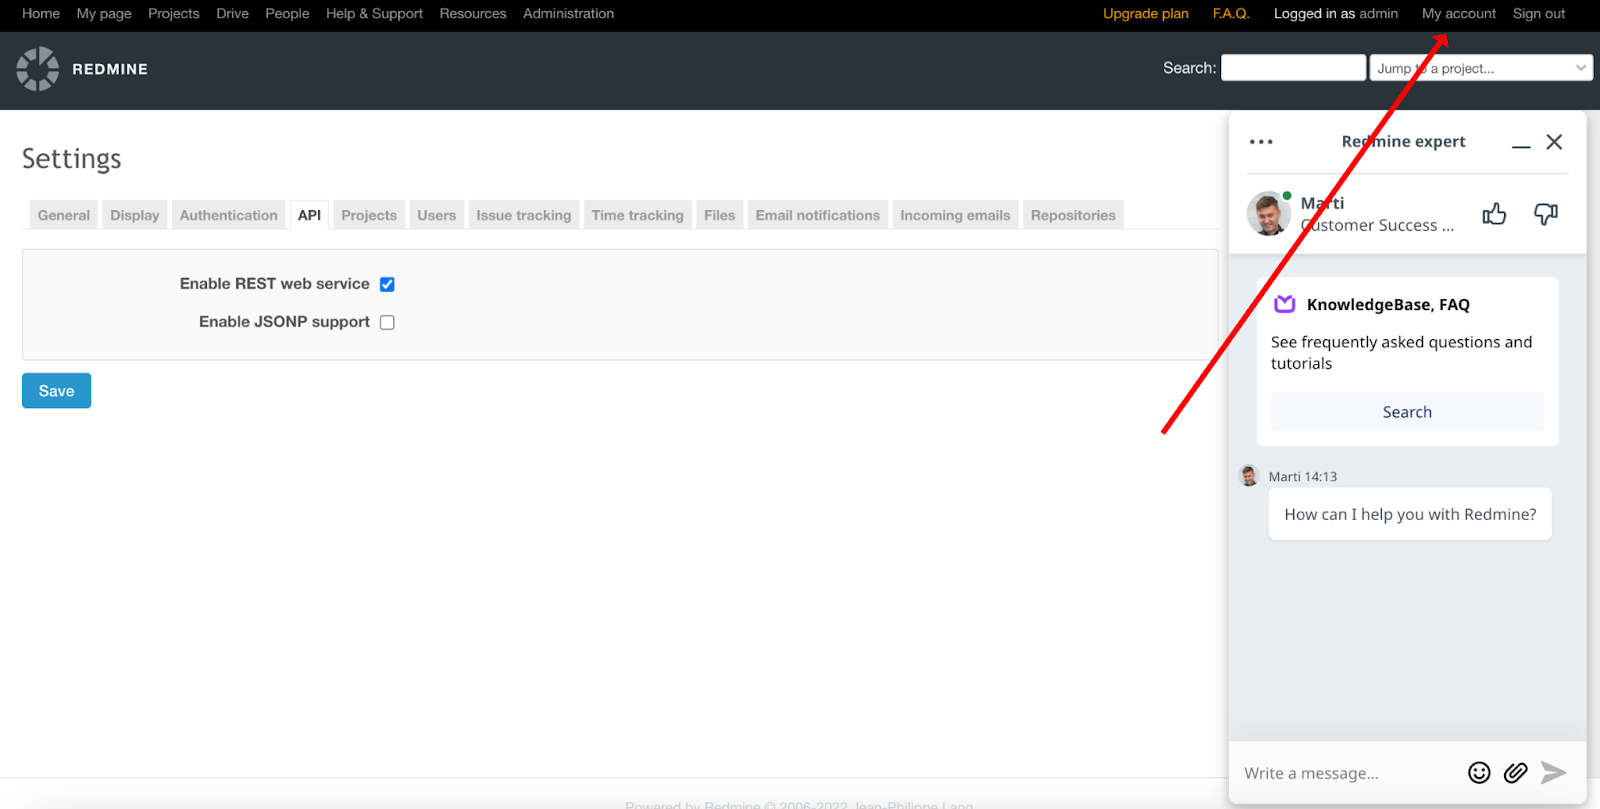Viewport: 1600px width, 809px height.
Task: Give thumbs down to Marti
Action: [1546, 214]
